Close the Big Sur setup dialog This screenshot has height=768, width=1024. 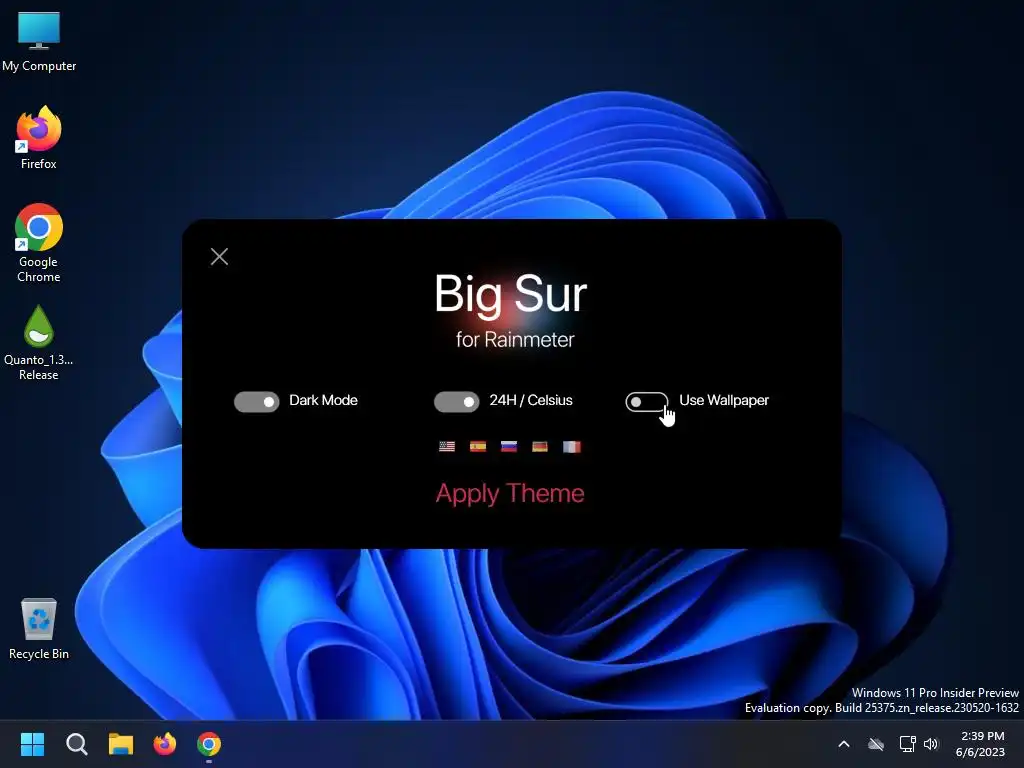(219, 257)
